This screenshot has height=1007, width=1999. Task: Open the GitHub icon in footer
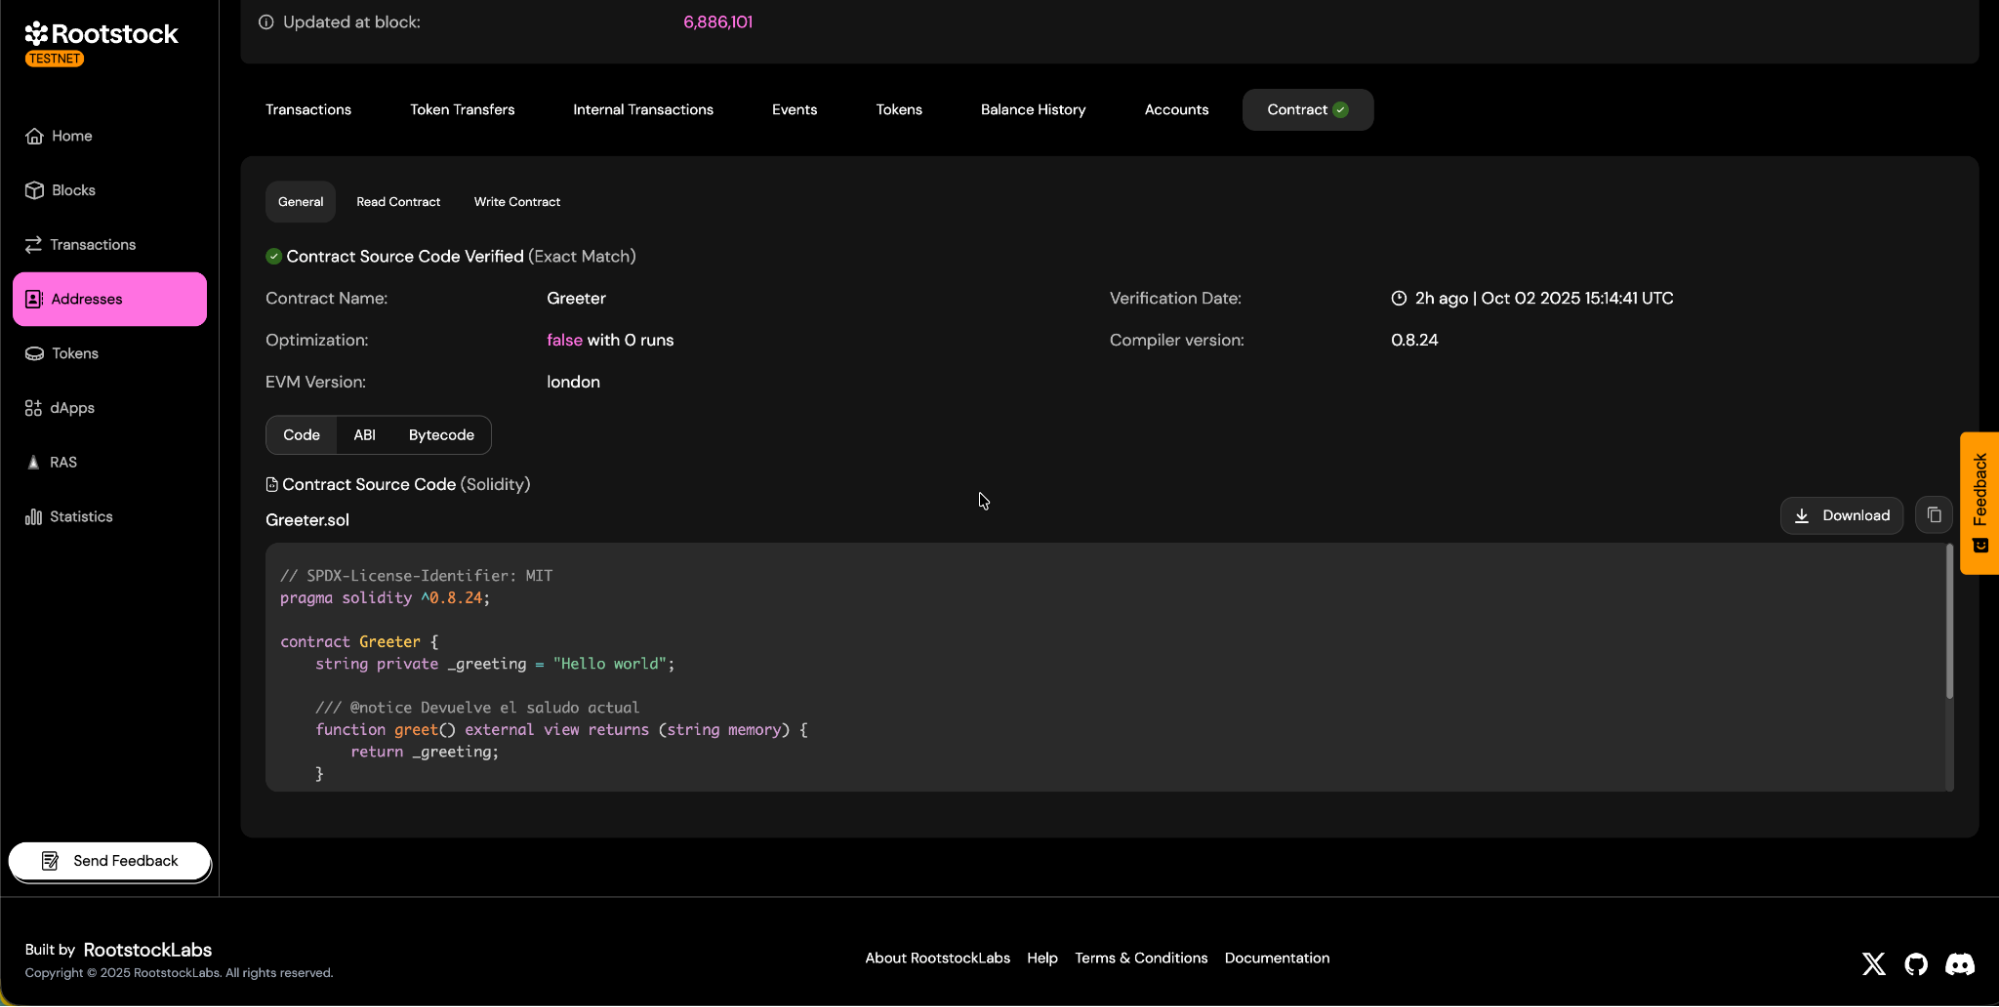point(1915,964)
